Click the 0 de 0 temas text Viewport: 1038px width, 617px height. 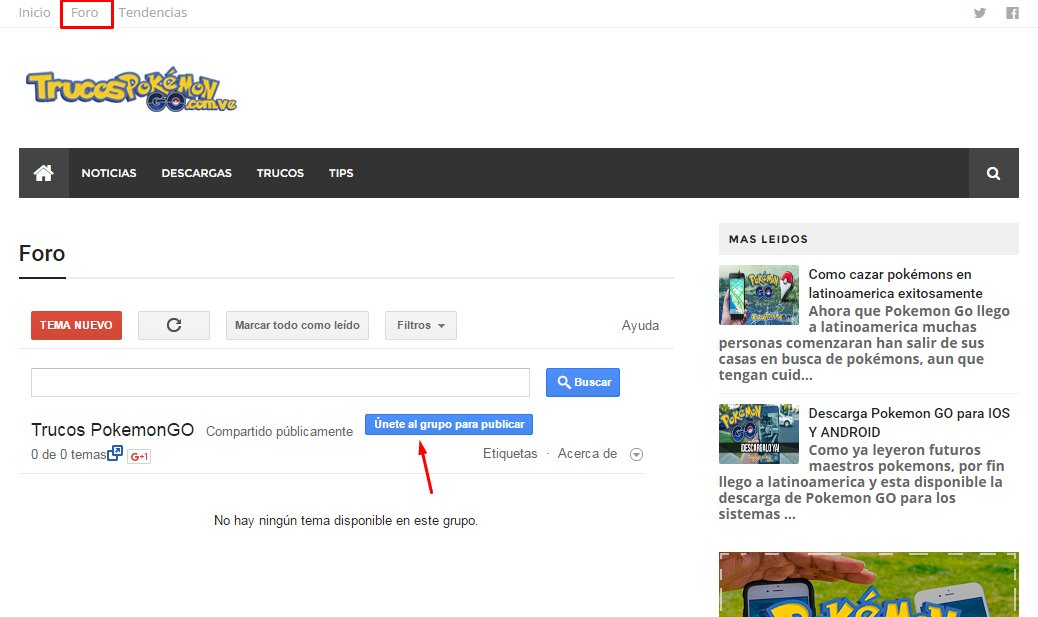pyautogui.click(x=69, y=455)
